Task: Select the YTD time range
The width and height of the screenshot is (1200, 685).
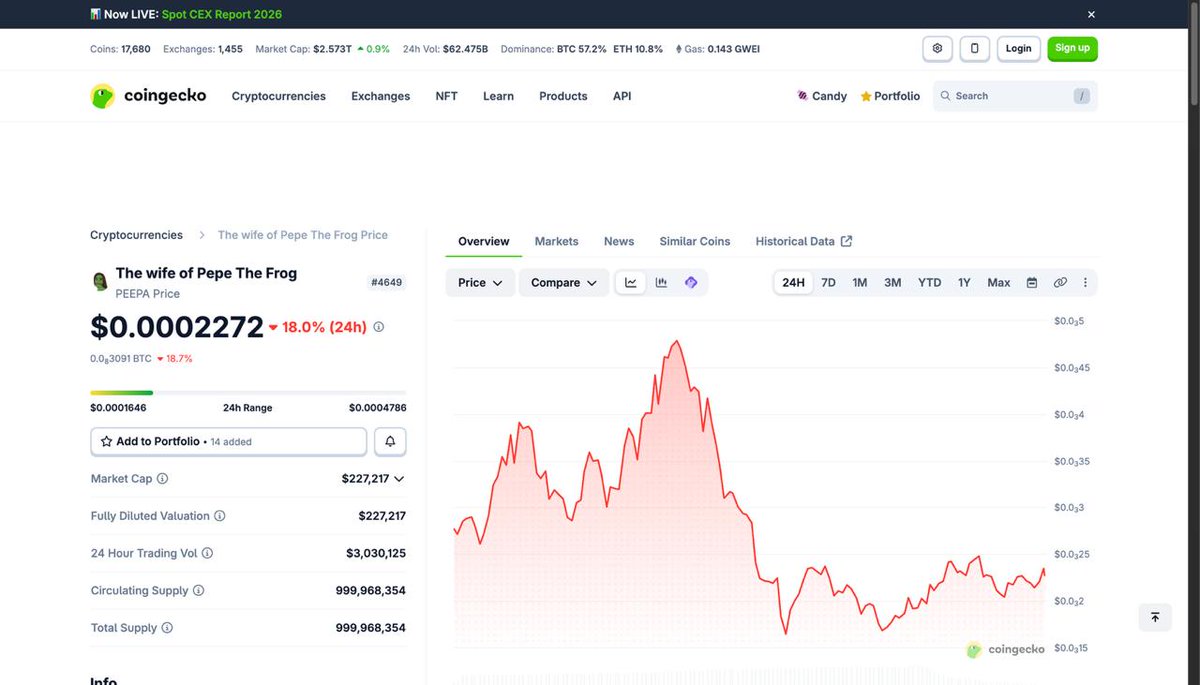Action: [930, 283]
